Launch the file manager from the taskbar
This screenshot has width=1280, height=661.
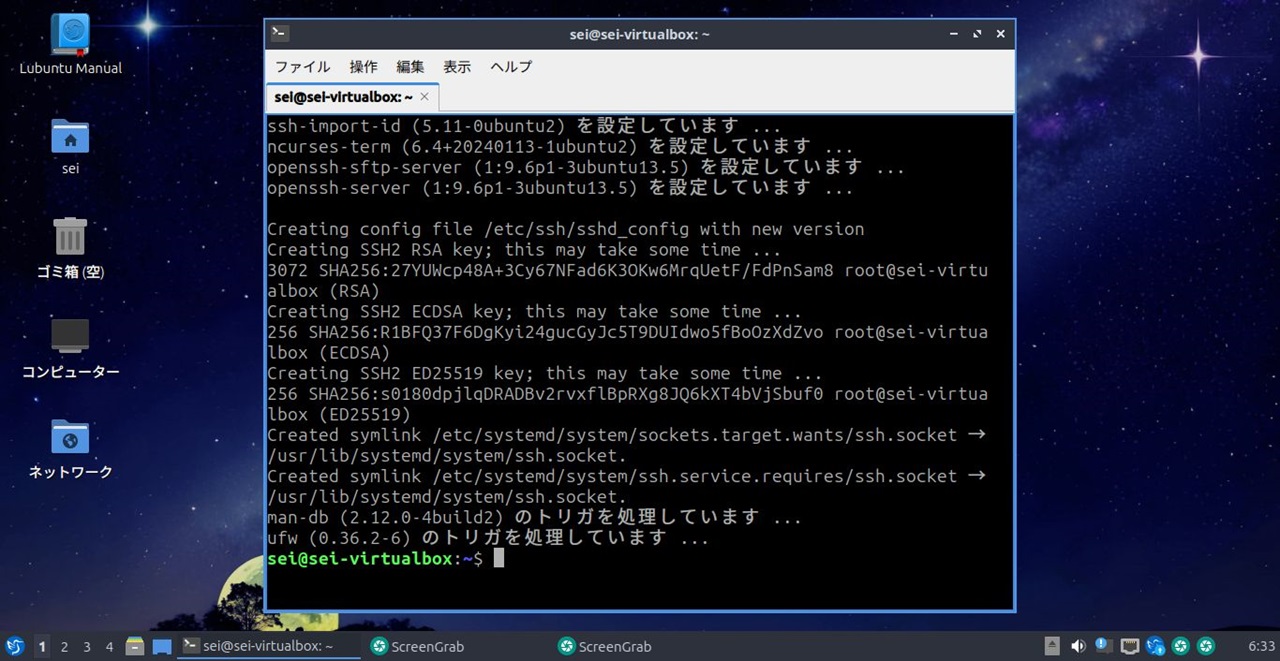[x=136, y=647]
